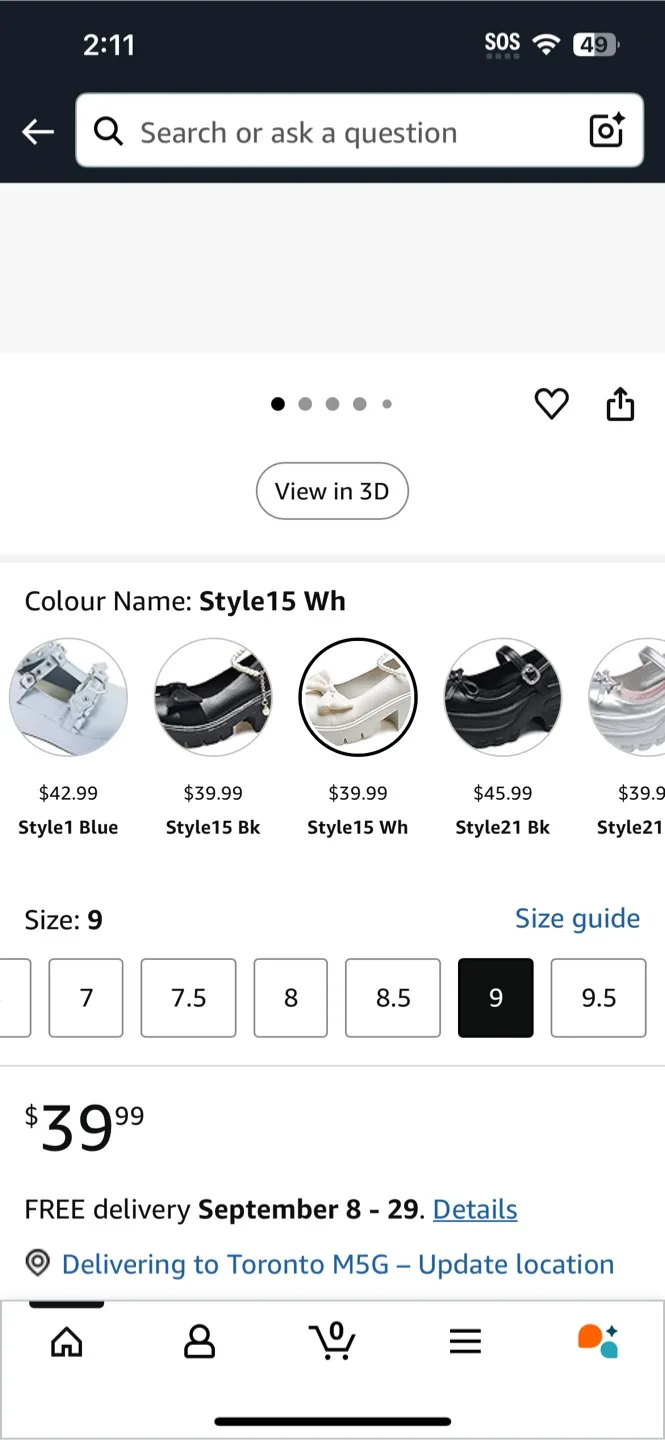Tap the share icon

point(620,404)
